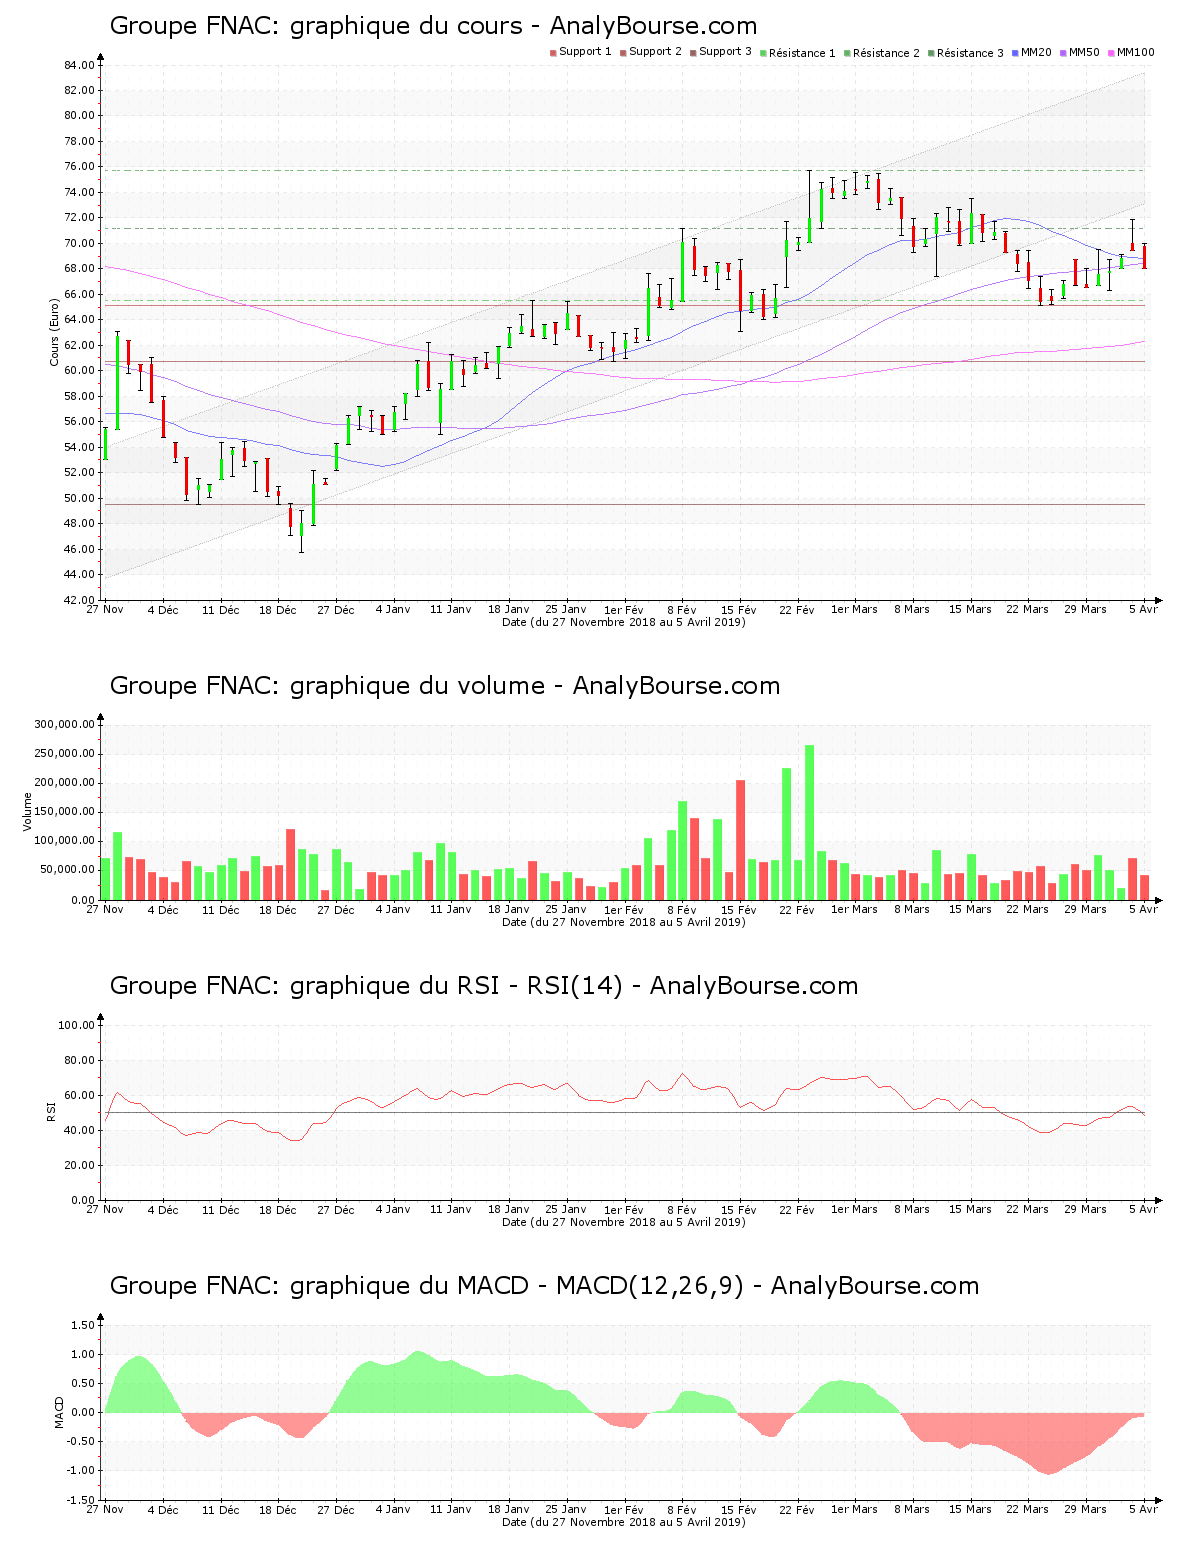The height and width of the screenshot is (1550, 1200).
Task: Click '1er Mars' date on volume chart
Action: [854, 910]
